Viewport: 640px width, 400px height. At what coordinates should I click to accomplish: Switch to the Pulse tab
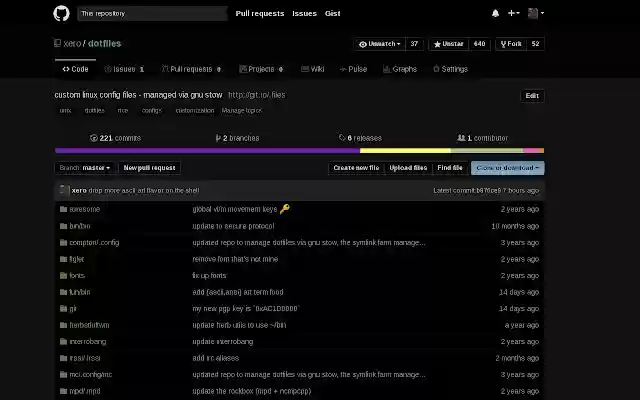(x=353, y=69)
